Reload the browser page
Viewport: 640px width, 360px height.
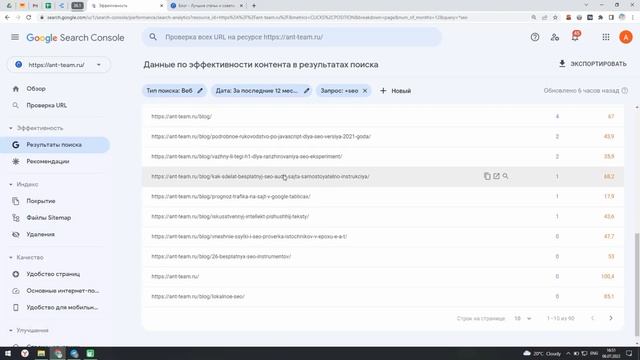pos(29,18)
